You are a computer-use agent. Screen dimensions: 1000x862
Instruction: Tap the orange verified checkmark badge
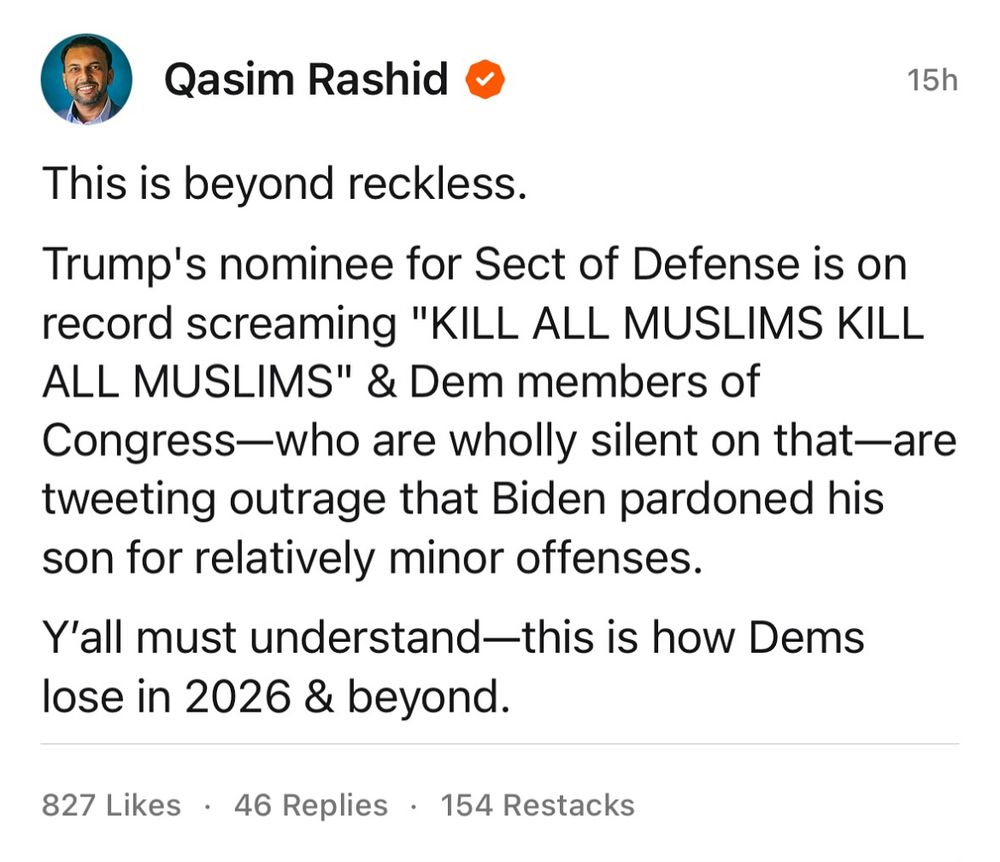(x=486, y=79)
